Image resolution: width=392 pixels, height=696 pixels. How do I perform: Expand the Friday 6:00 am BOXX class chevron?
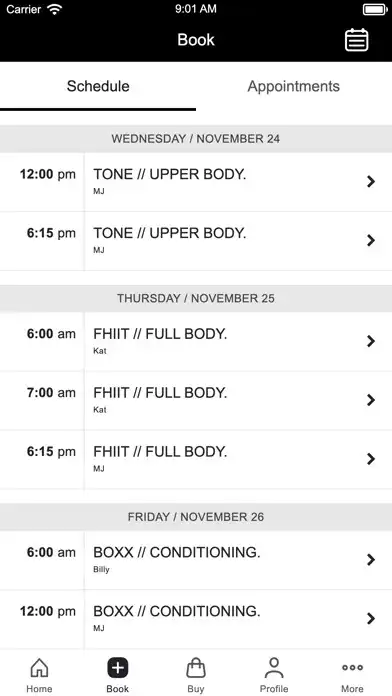pos(371,560)
